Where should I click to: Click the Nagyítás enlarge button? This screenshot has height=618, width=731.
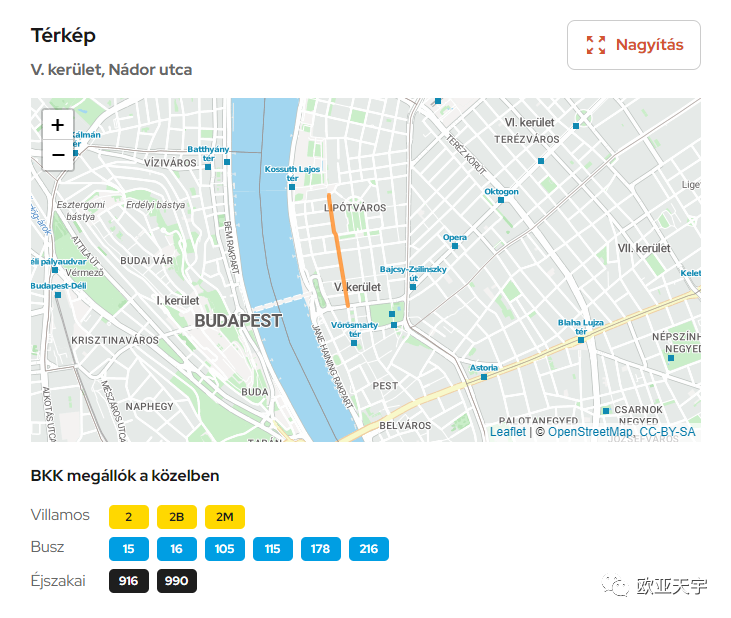[634, 45]
